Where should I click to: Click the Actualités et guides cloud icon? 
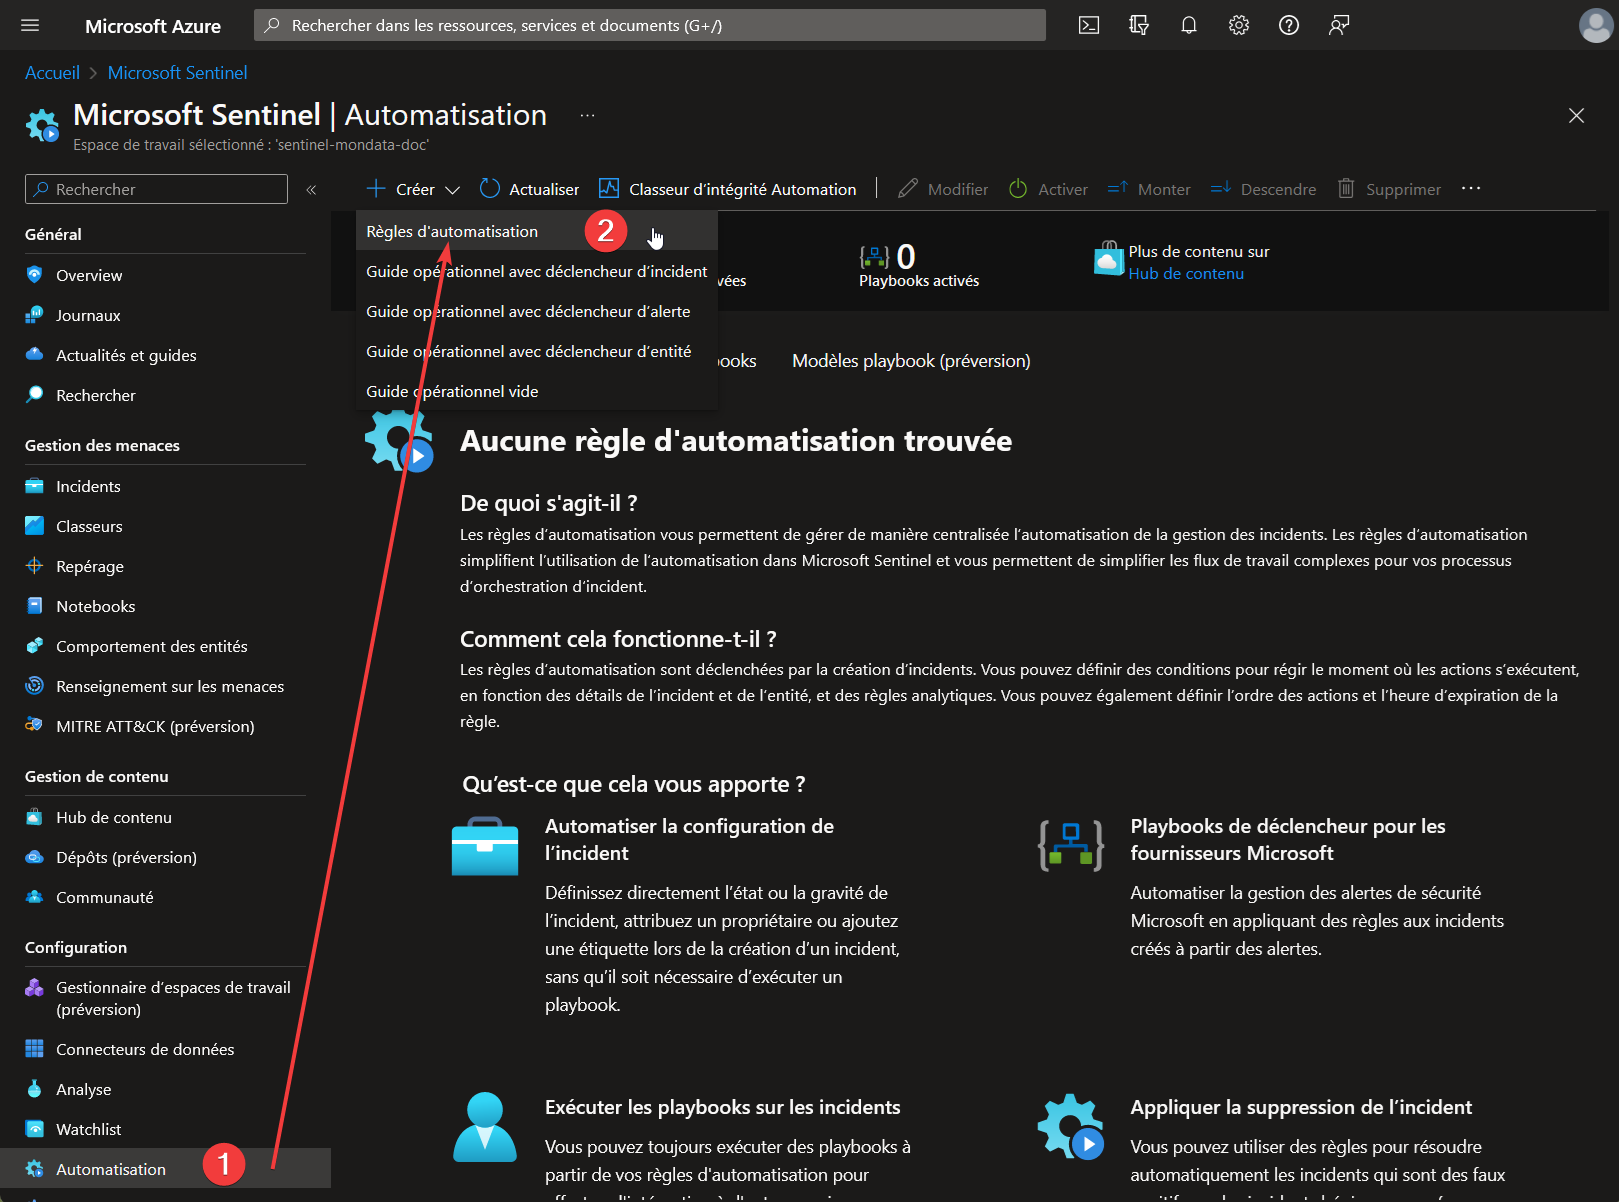tap(35, 354)
